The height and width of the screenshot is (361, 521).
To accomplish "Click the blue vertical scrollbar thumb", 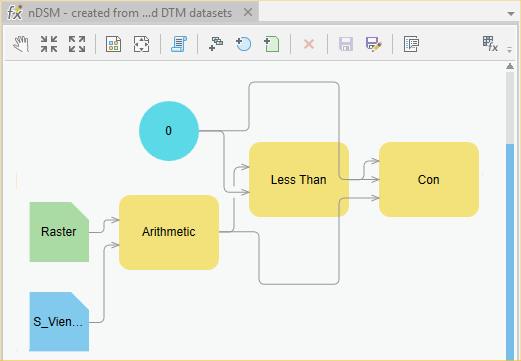I will pos(510,251).
